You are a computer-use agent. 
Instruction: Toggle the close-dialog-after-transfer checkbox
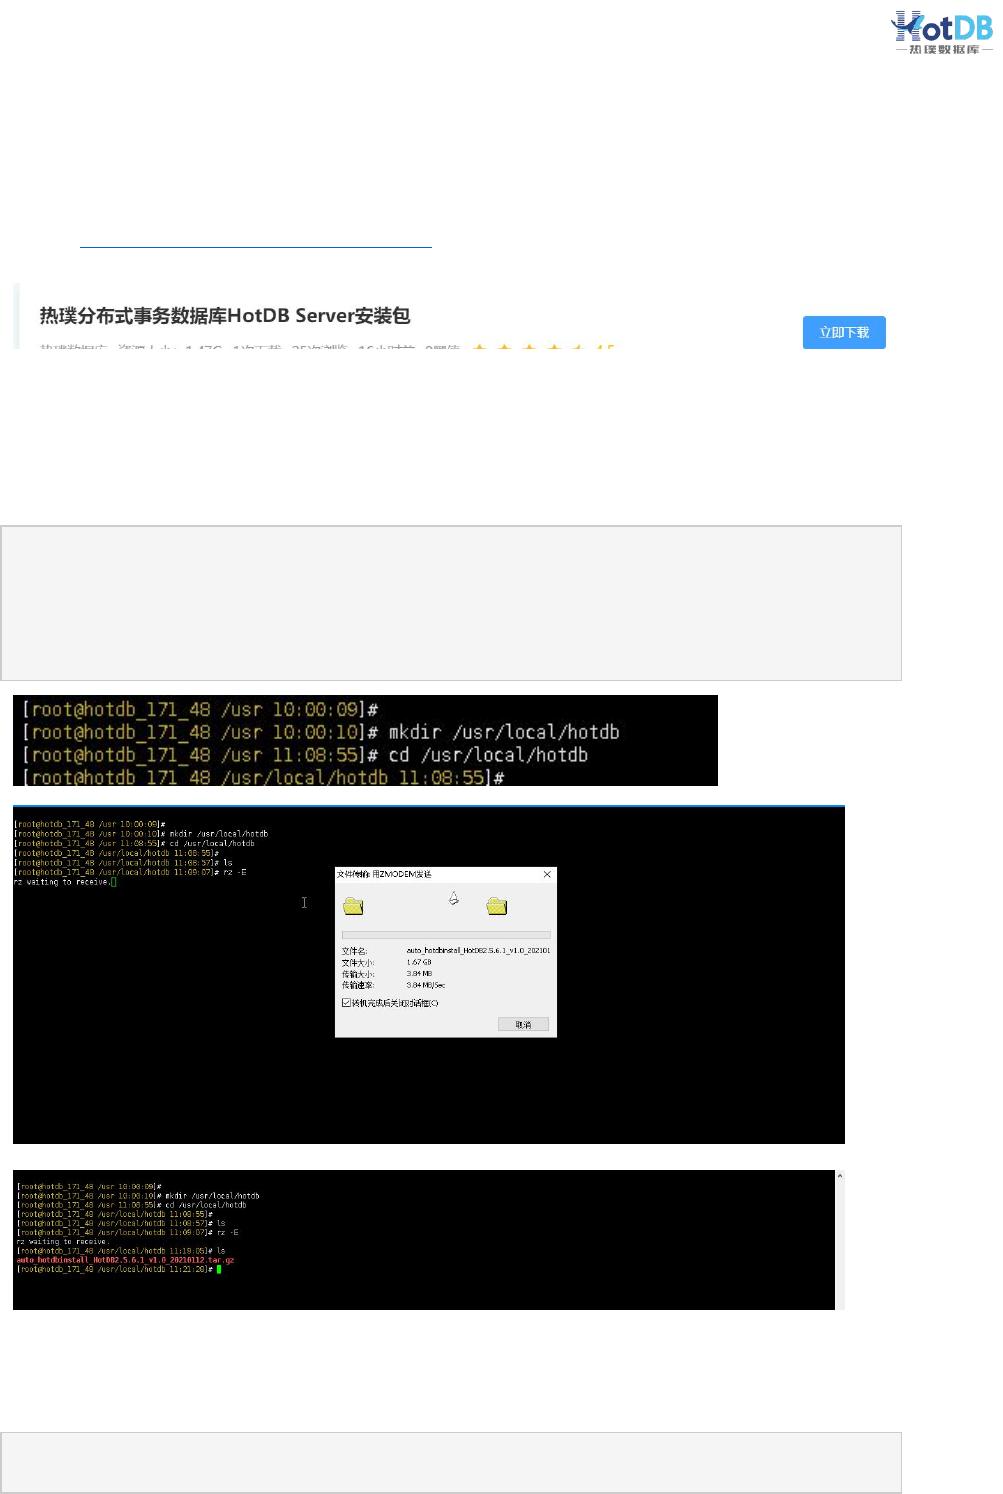point(346,1002)
